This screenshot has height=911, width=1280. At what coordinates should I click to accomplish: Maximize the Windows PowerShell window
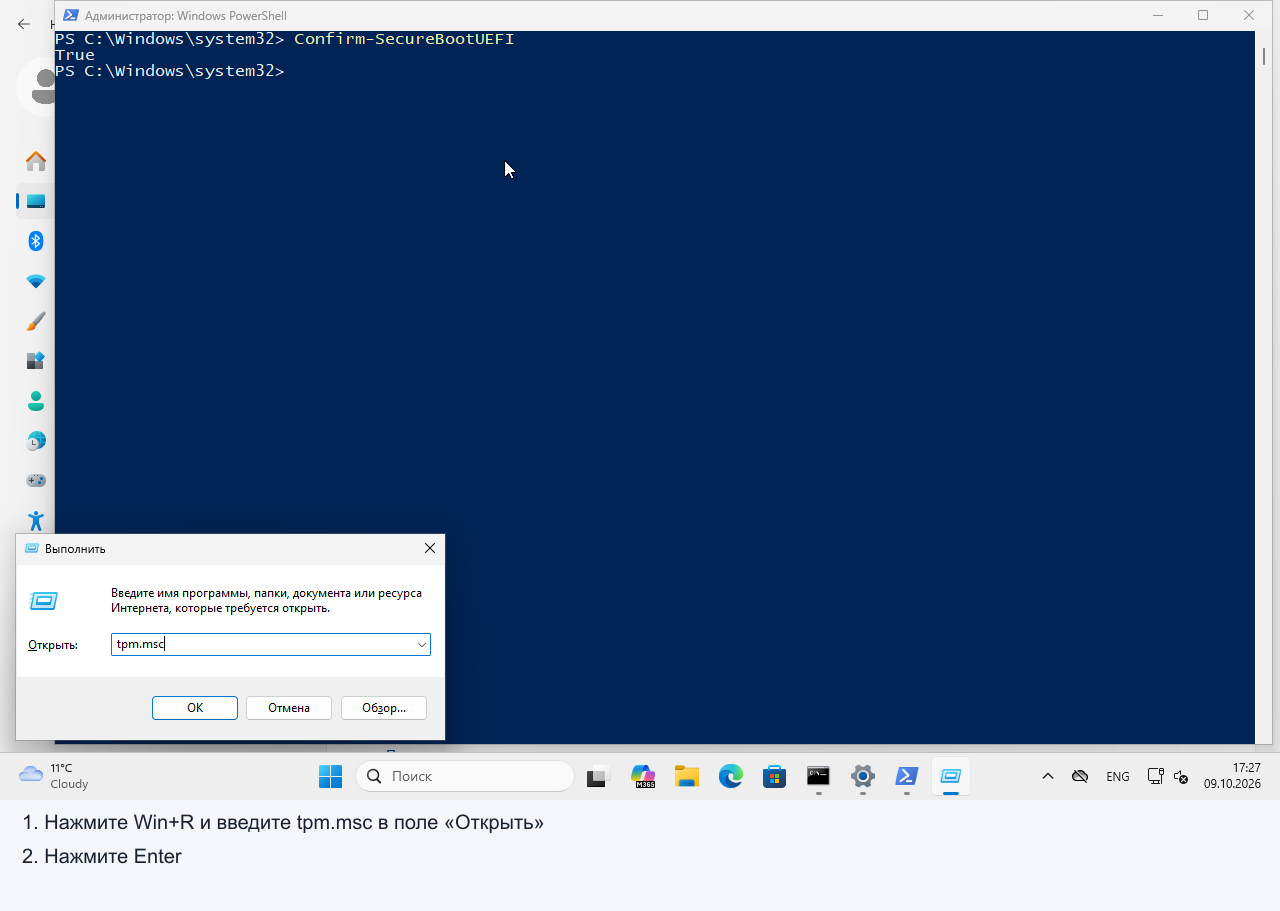pos(1203,15)
